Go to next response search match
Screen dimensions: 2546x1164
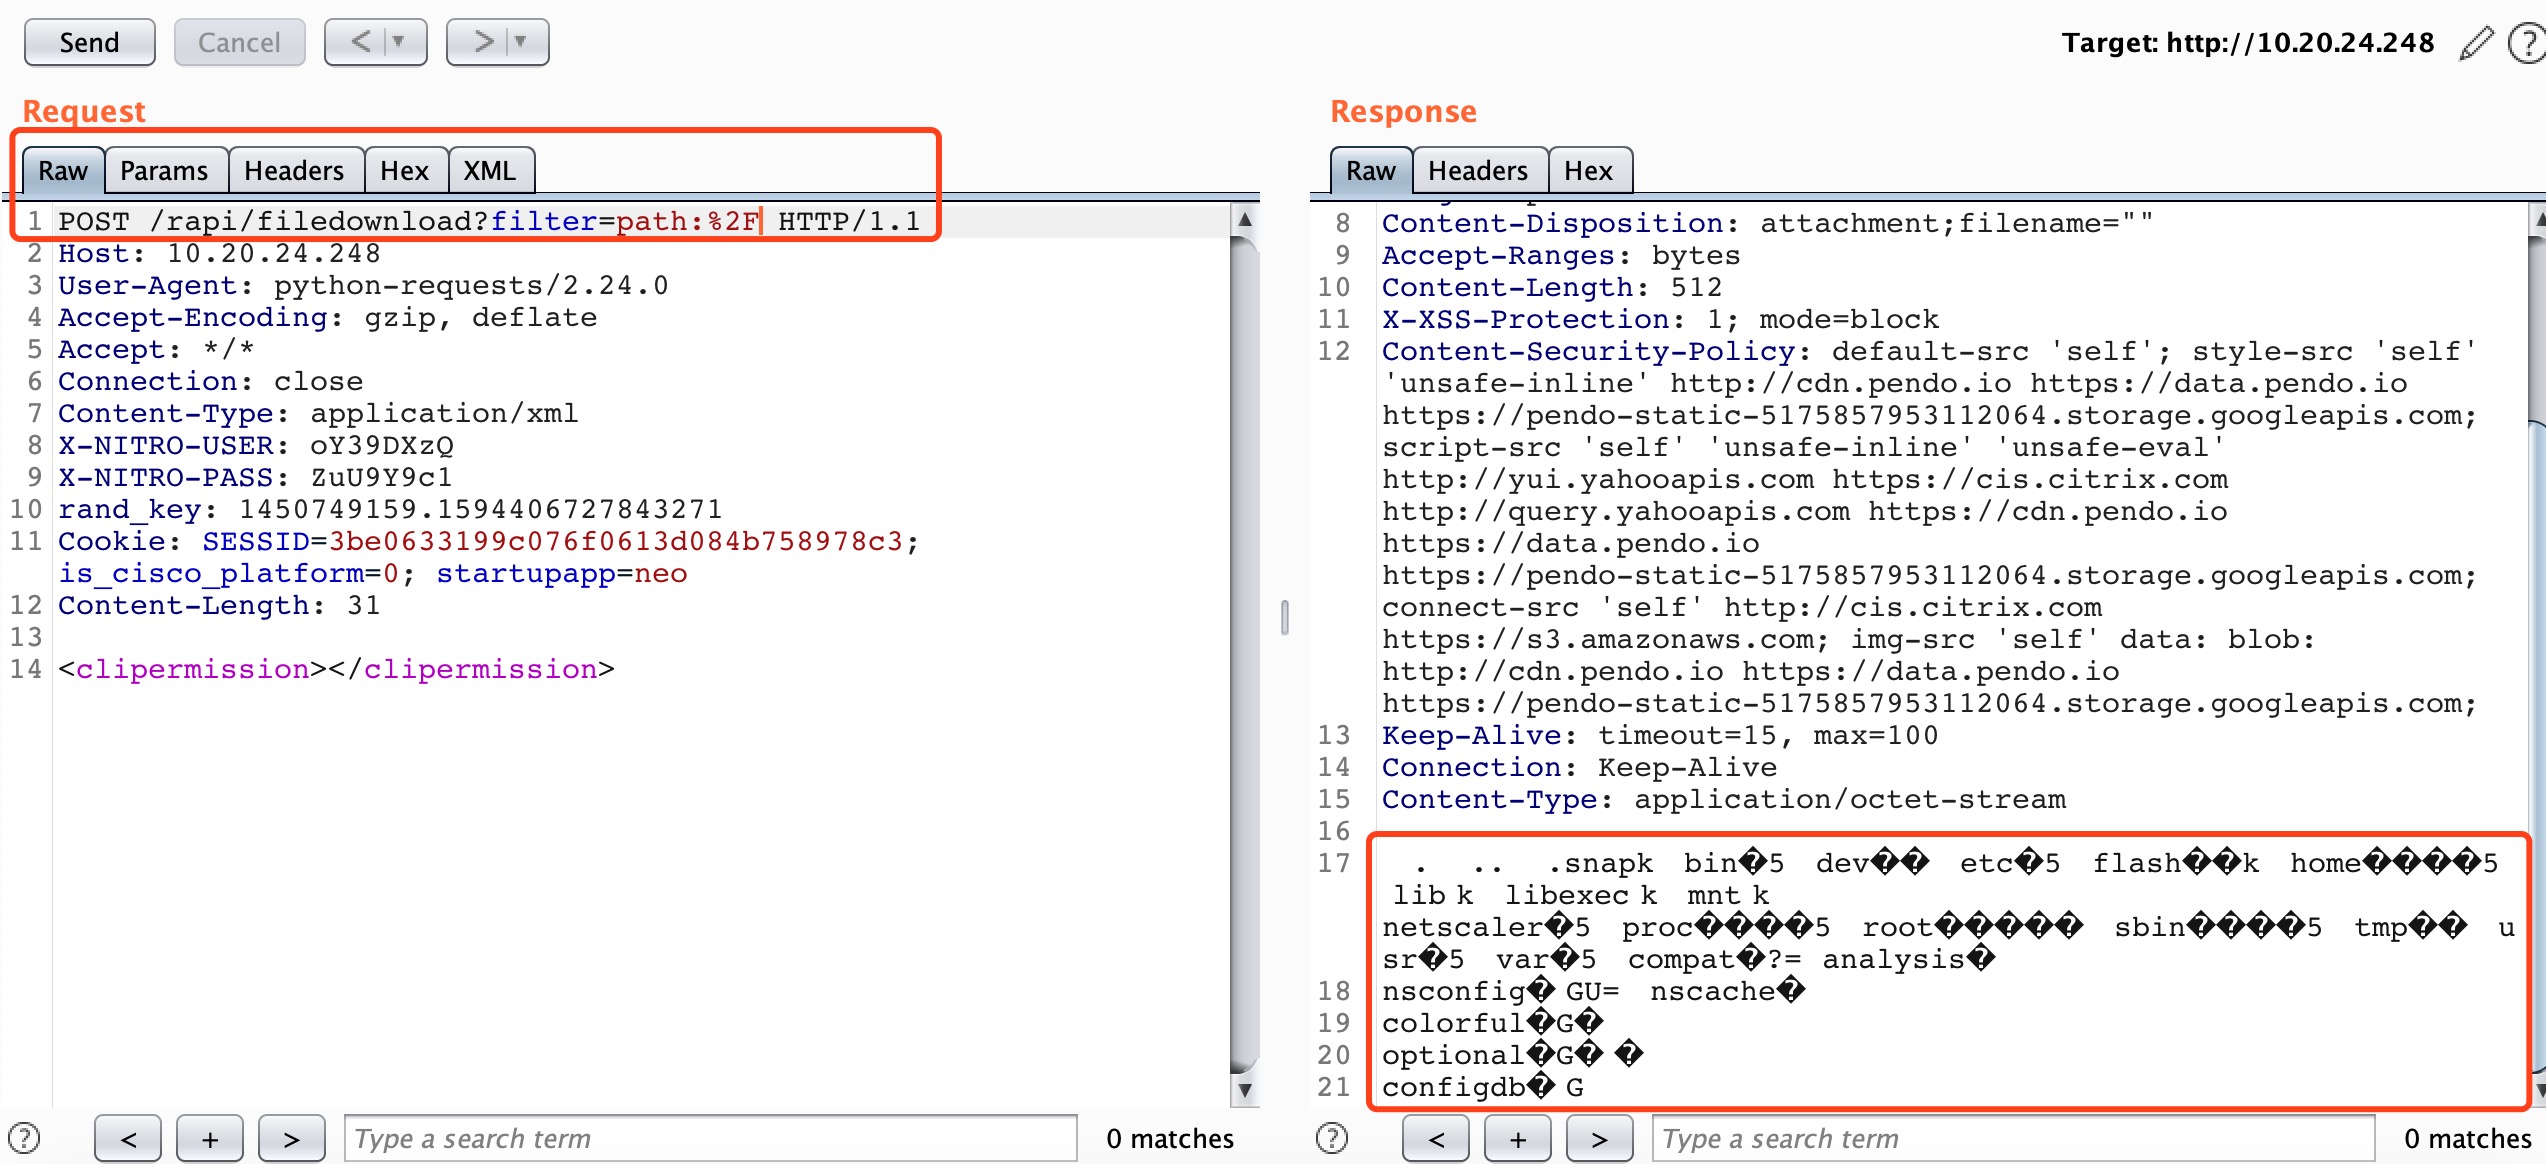(1599, 1138)
